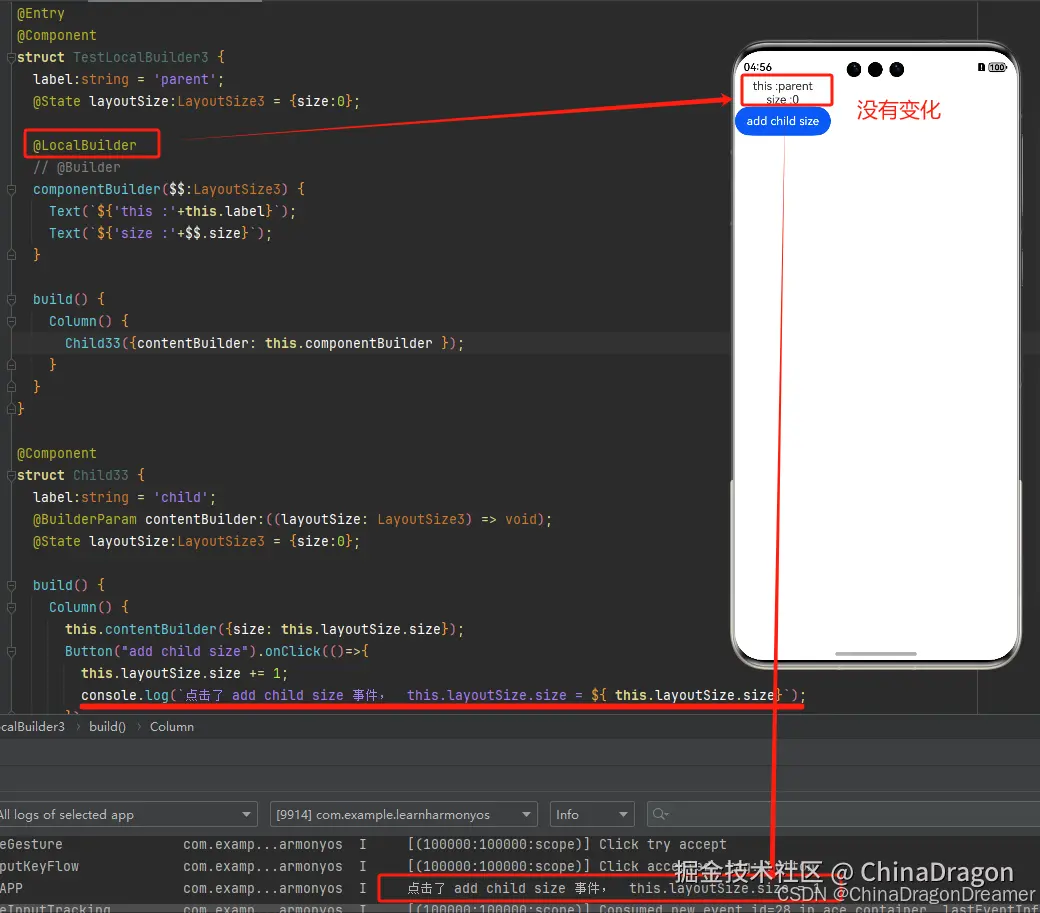Click the Child33 call with contentBuilder argument
Screen dimensions: 1040x913
(265, 343)
